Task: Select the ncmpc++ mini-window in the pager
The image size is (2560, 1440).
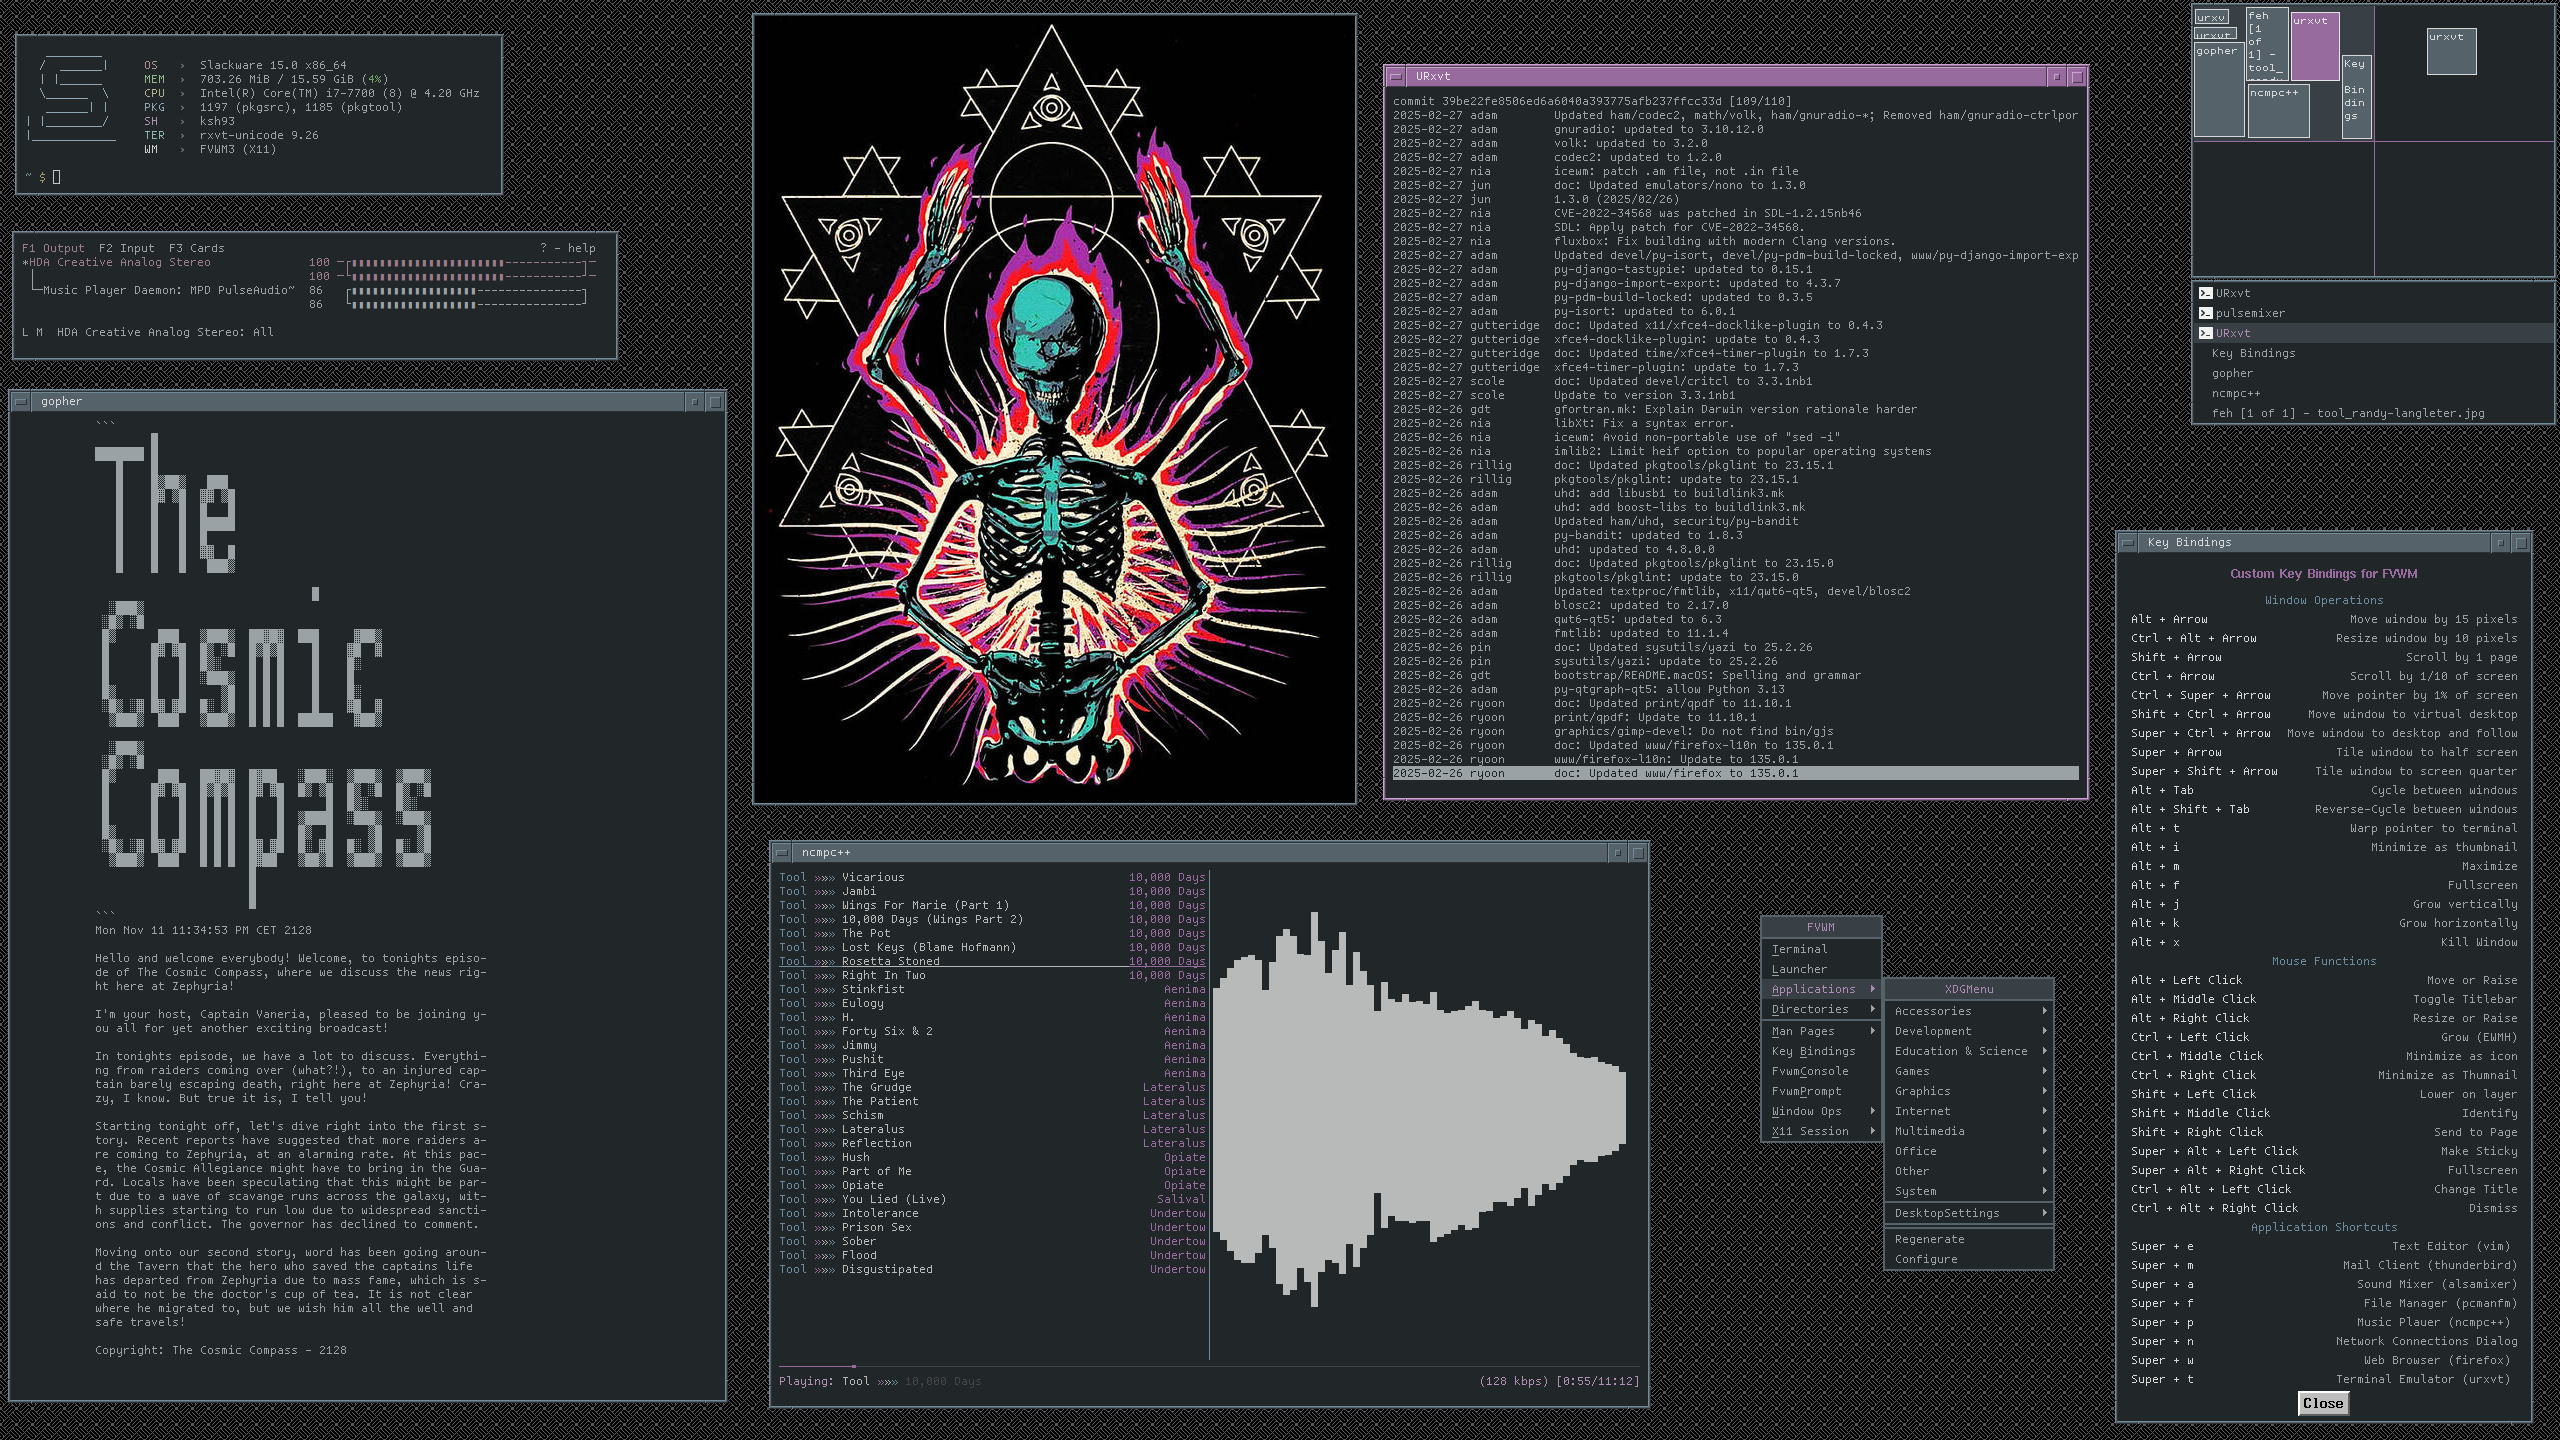Action: [x=2278, y=111]
